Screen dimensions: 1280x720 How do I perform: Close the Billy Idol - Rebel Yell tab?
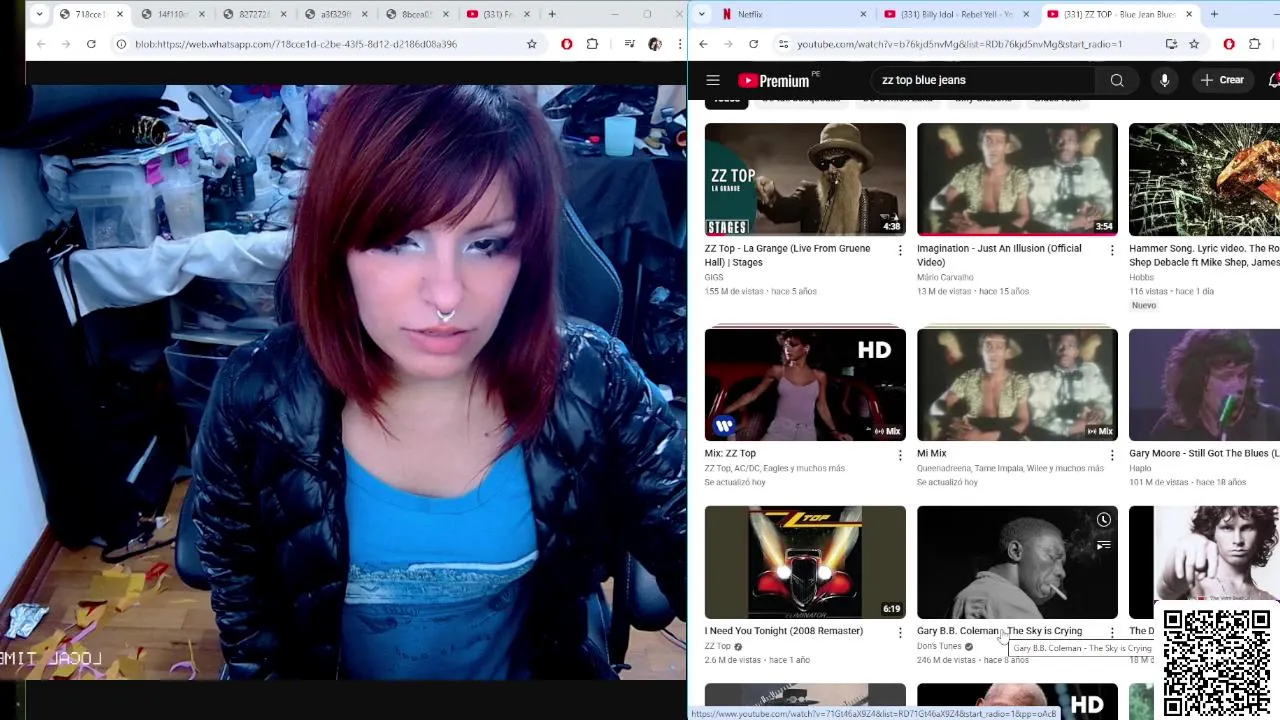[x=1025, y=14]
